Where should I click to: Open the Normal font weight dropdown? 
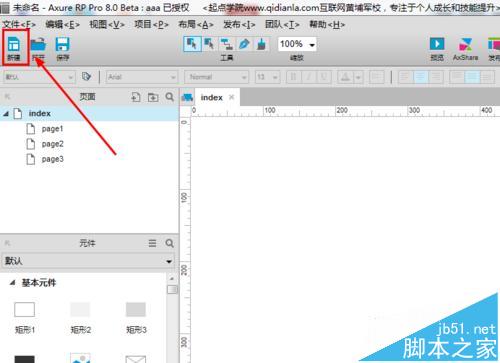click(x=217, y=77)
